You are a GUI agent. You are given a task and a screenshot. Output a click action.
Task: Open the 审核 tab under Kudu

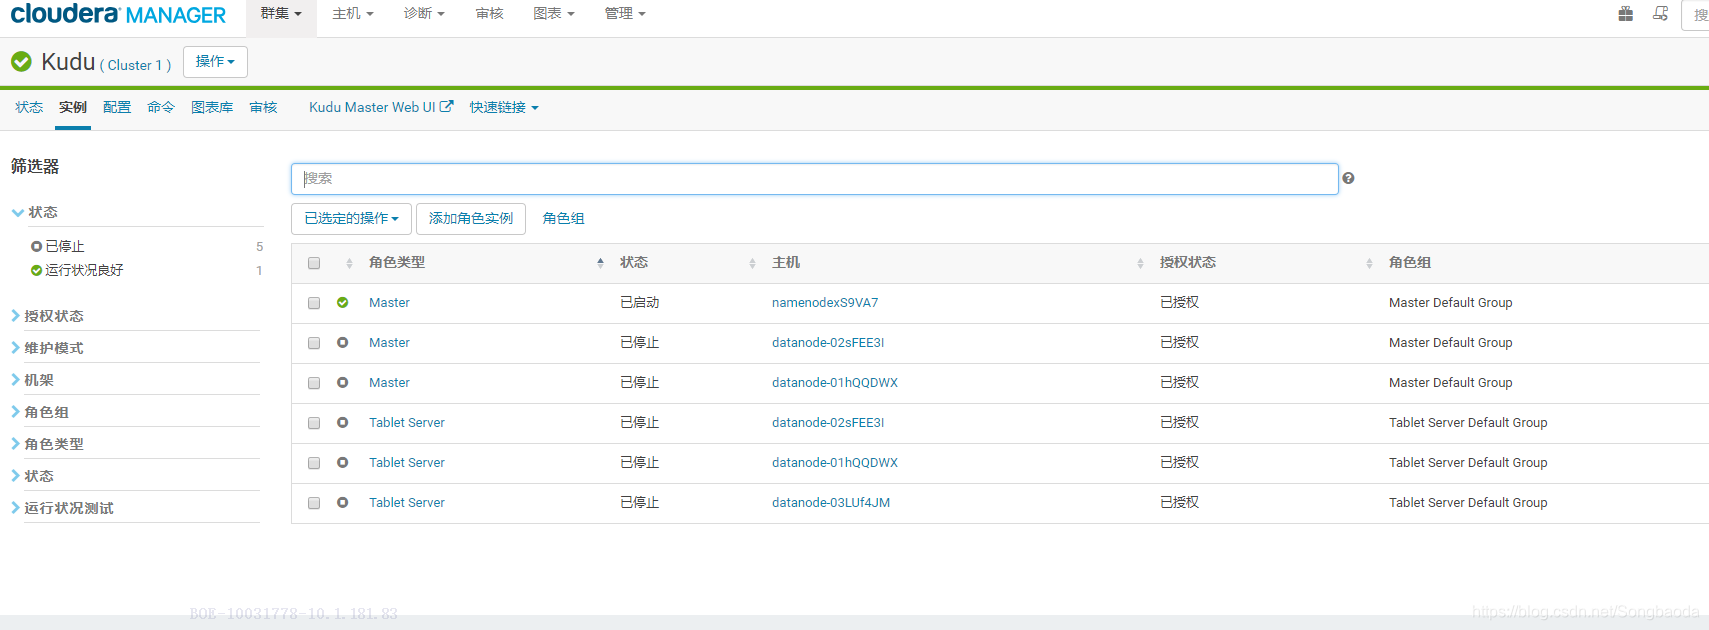[x=263, y=107]
